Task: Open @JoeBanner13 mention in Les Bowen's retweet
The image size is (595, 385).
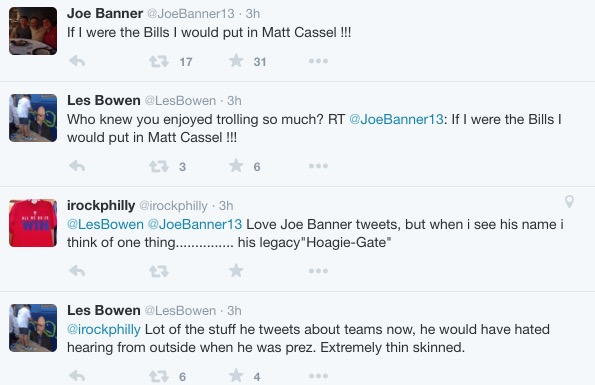Action: (396, 119)
